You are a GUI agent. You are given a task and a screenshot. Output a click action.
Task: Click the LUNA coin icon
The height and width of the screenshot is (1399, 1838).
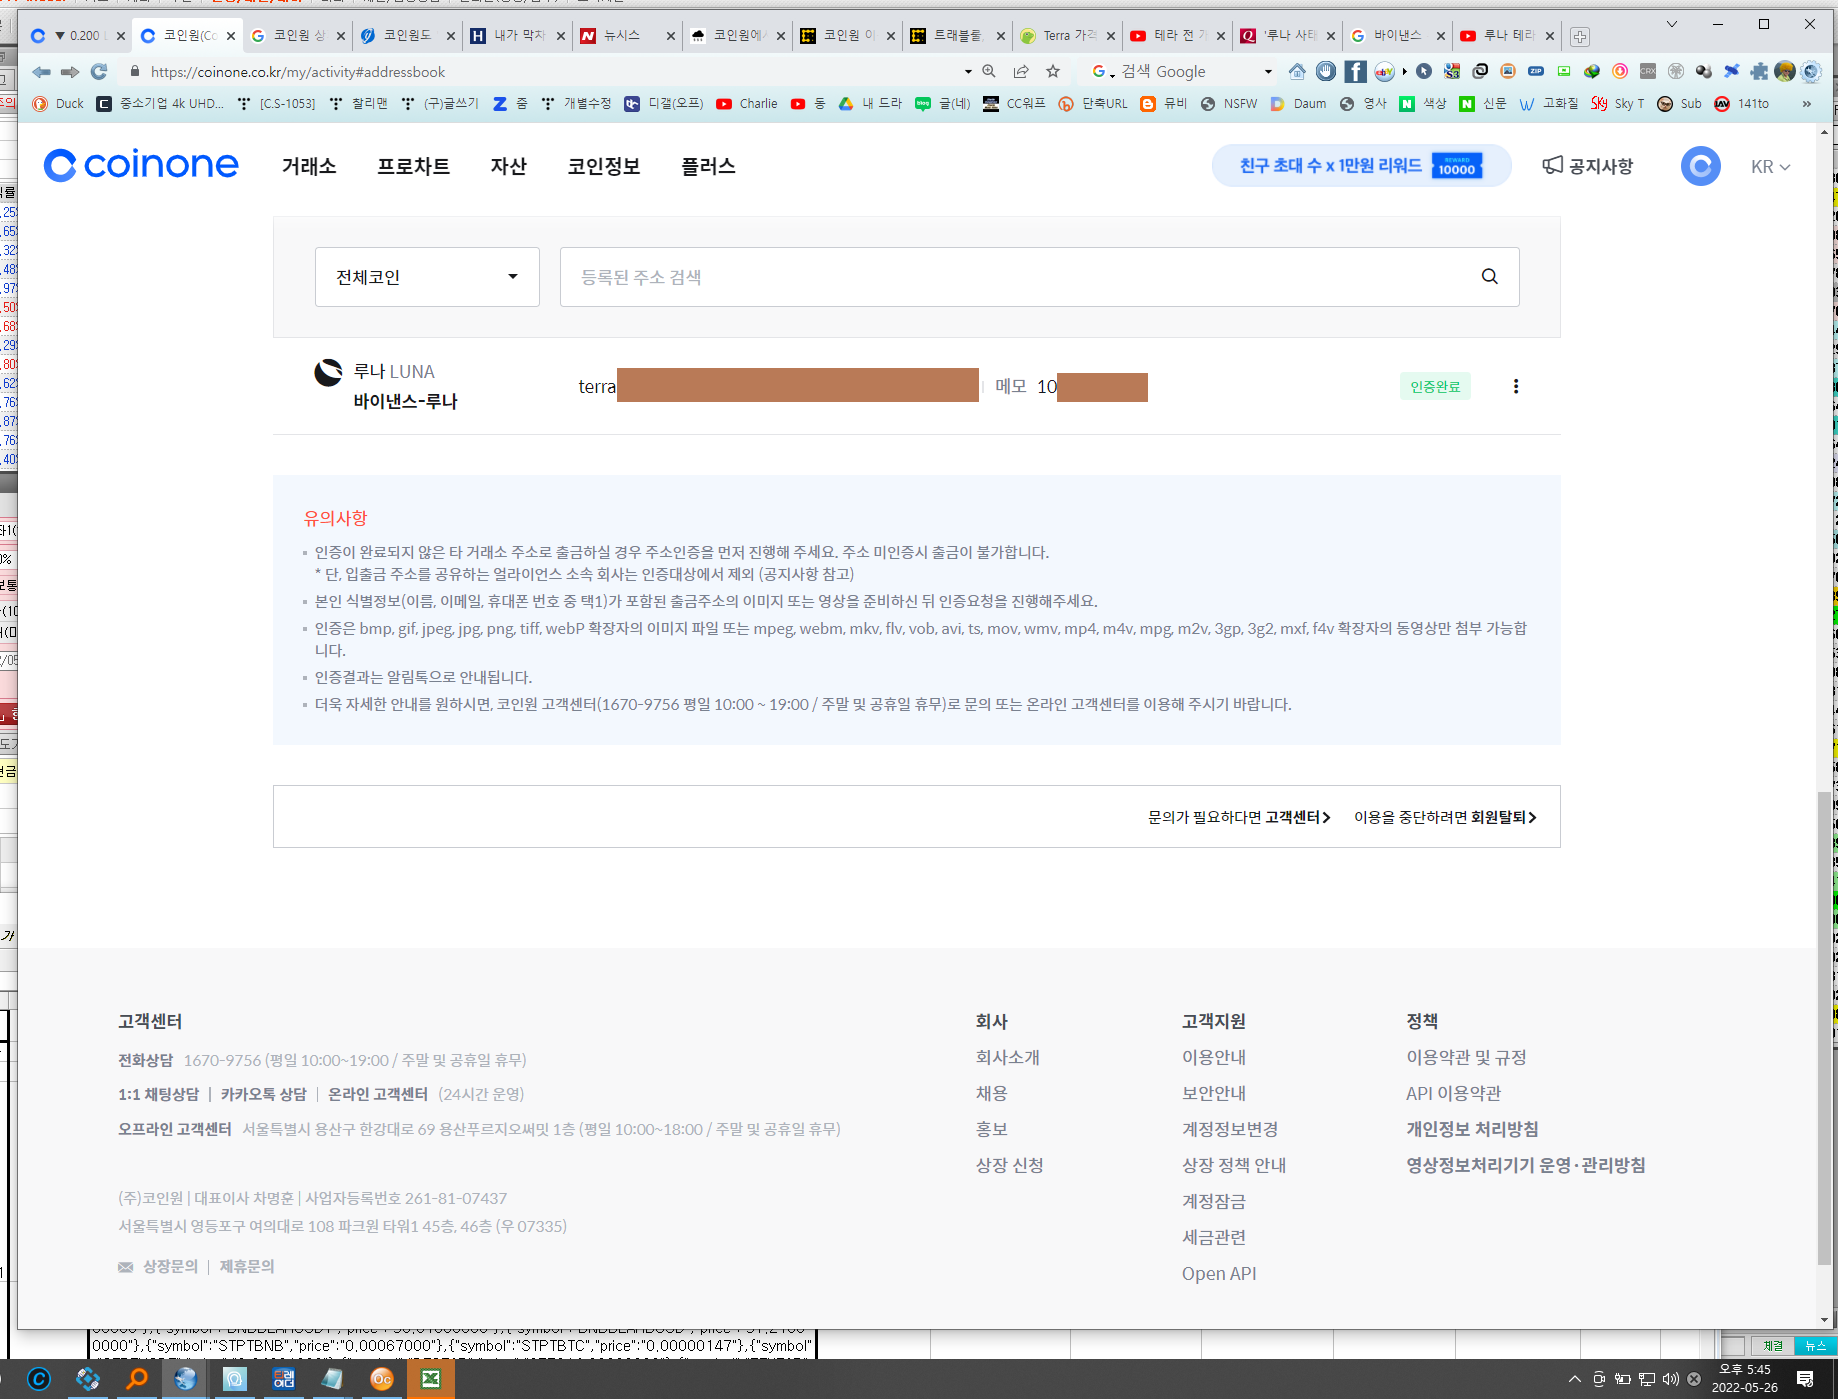pyautogui.click(x=328, y=373)
